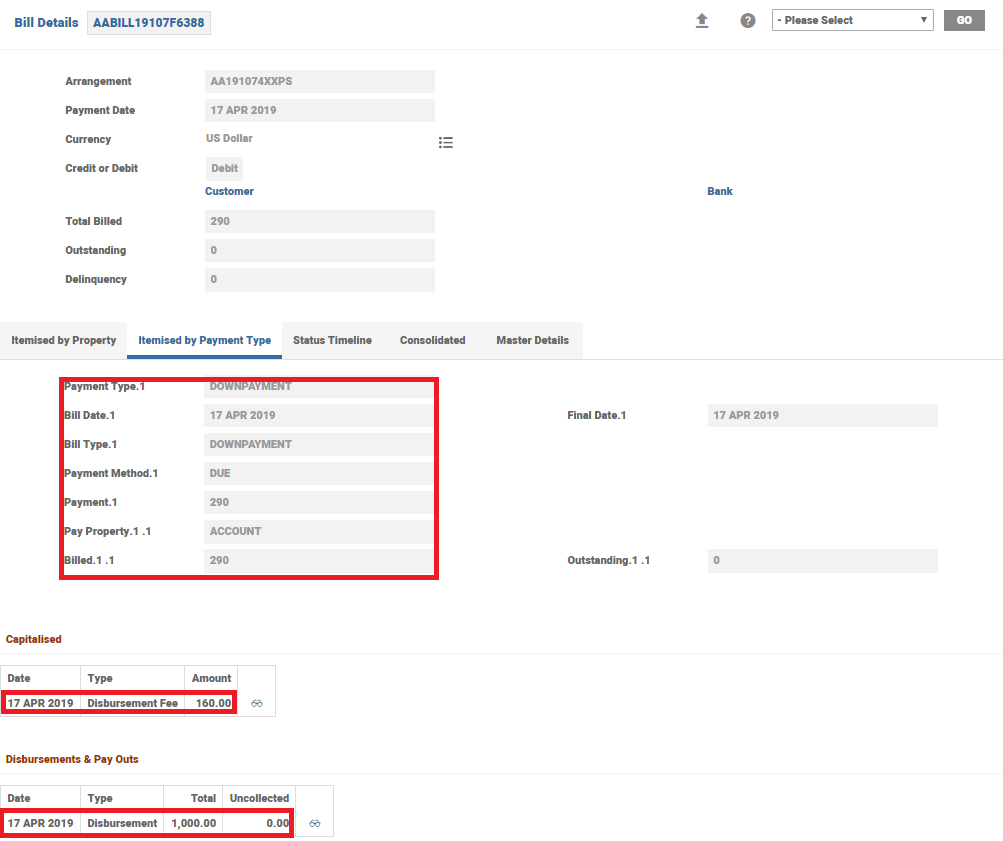Image resolution: width=1003 pixels, height=841 pixels.
Task: View Disbursement Fee details via glasses icon
Action: [257, 704]
